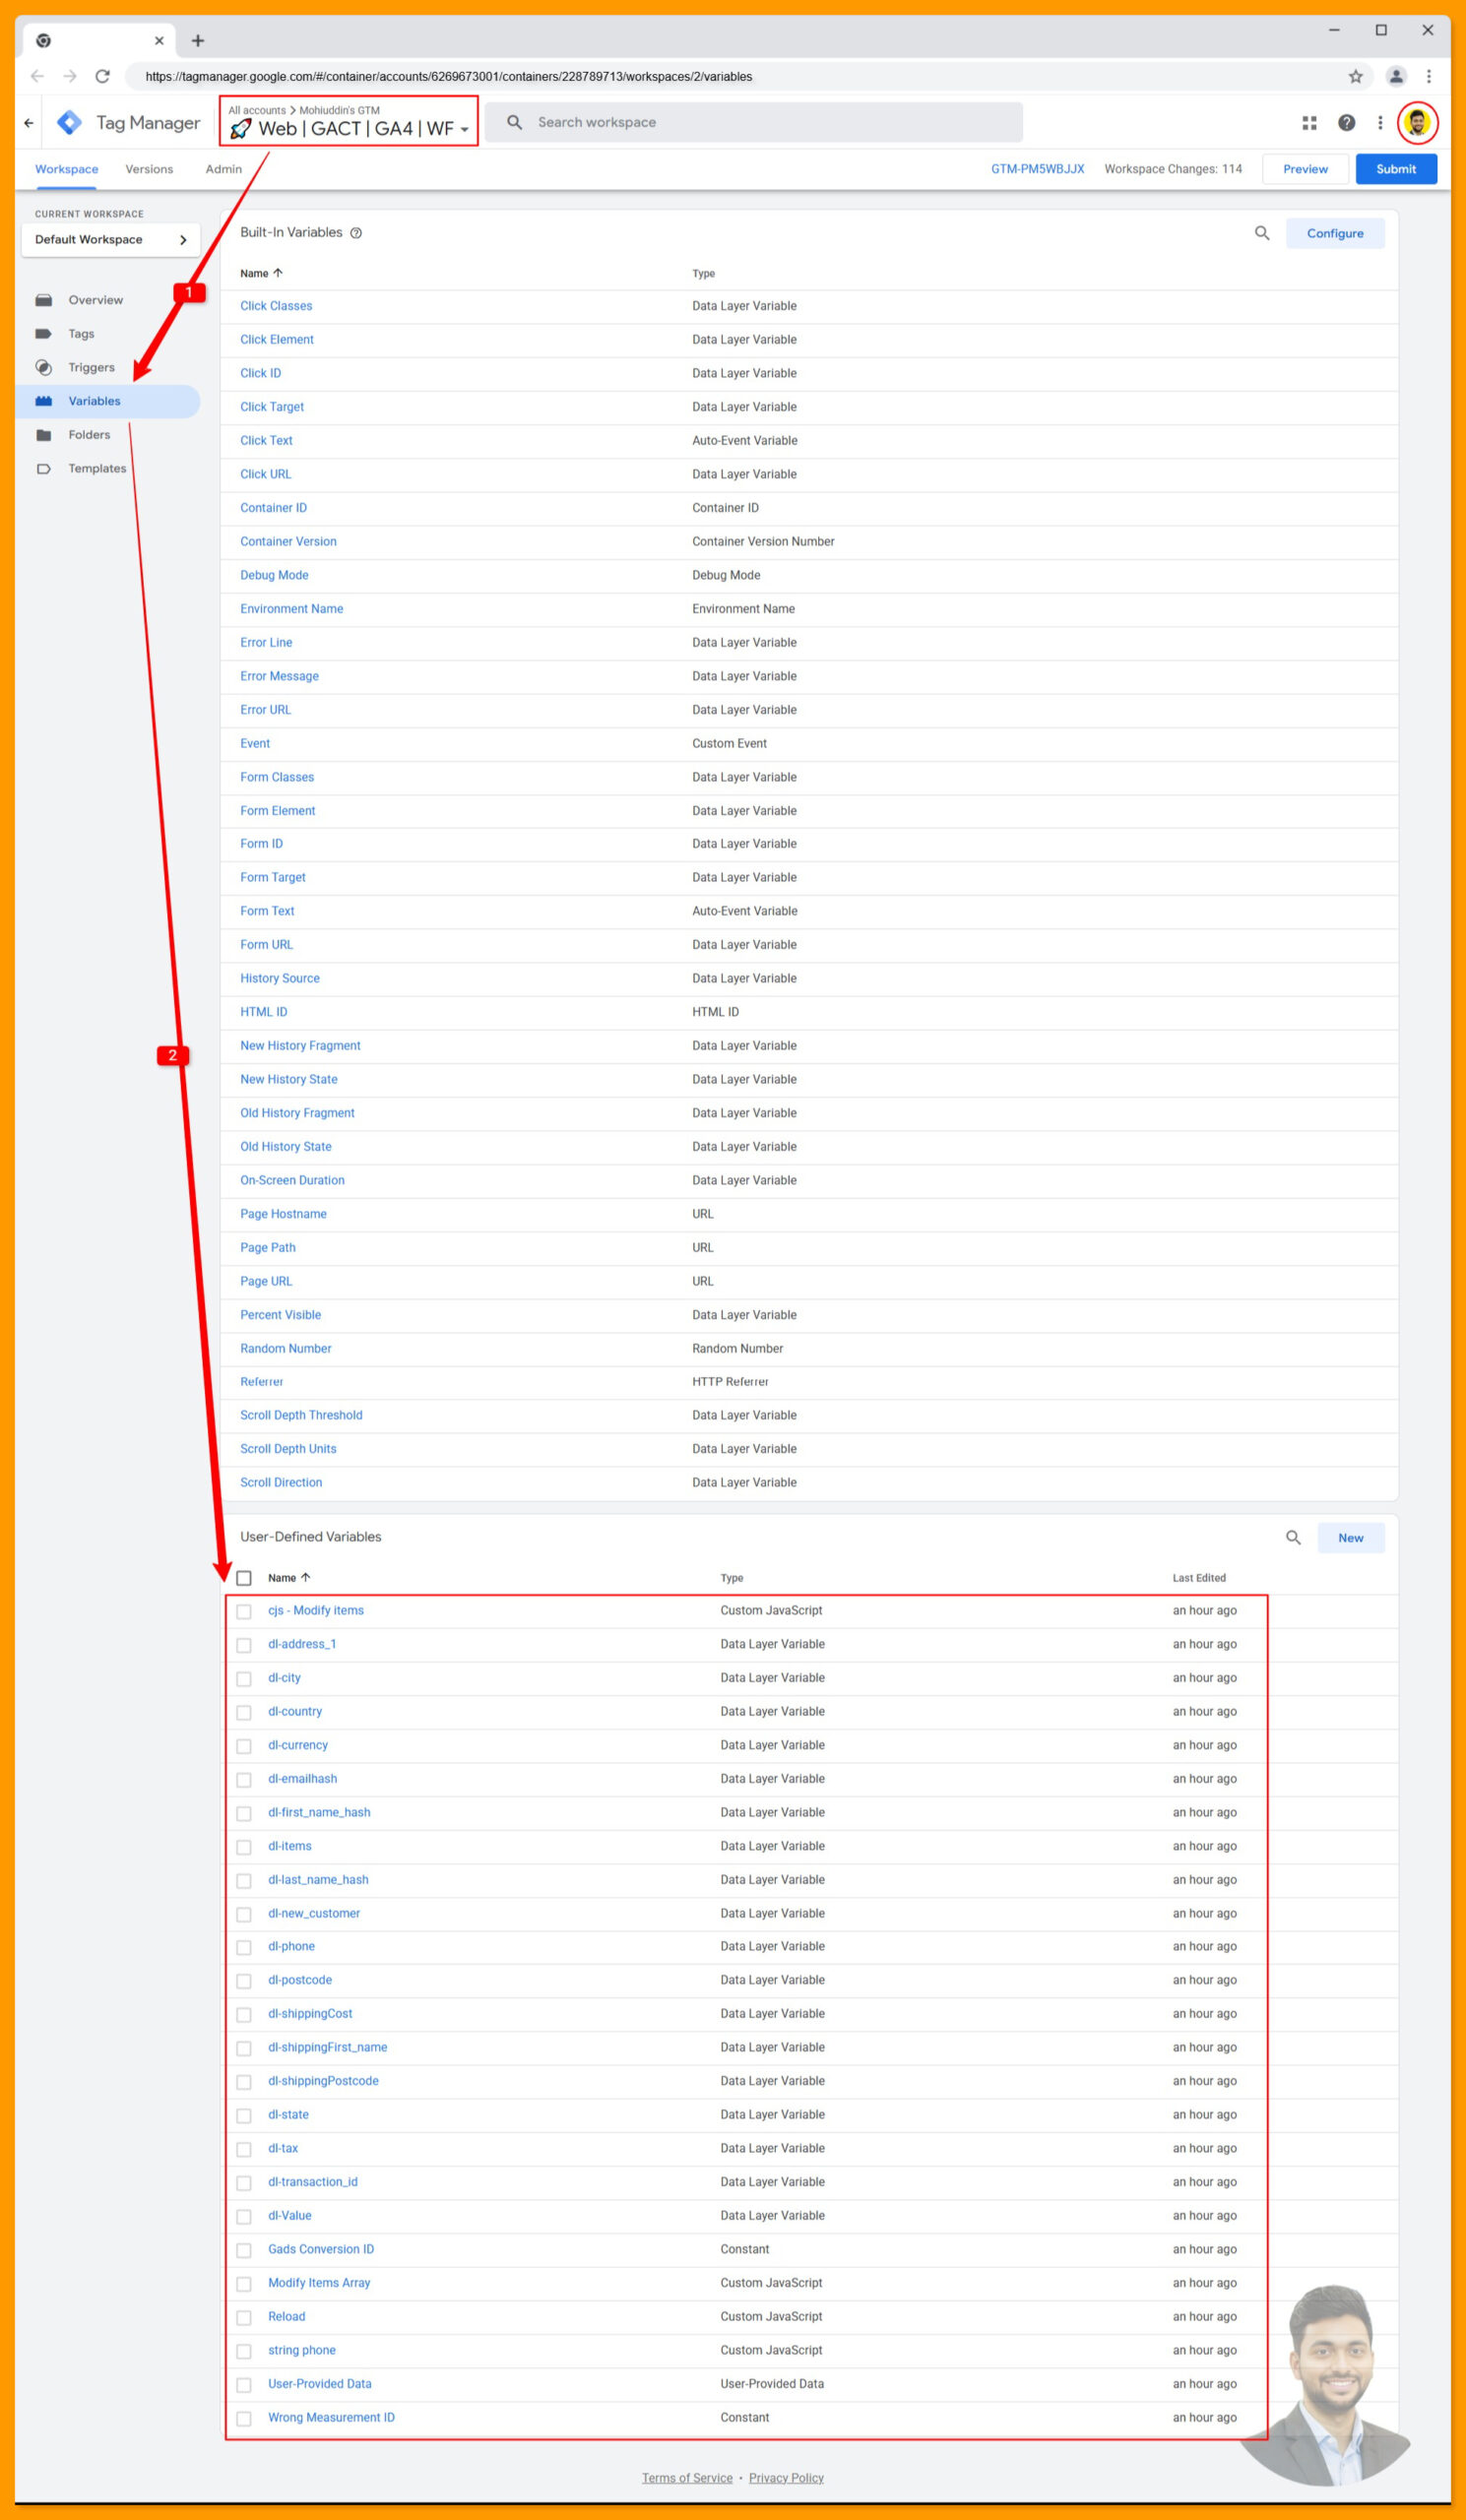1466x2520 pixels.
Task: Reload the browser page
Action: point(102,76)
